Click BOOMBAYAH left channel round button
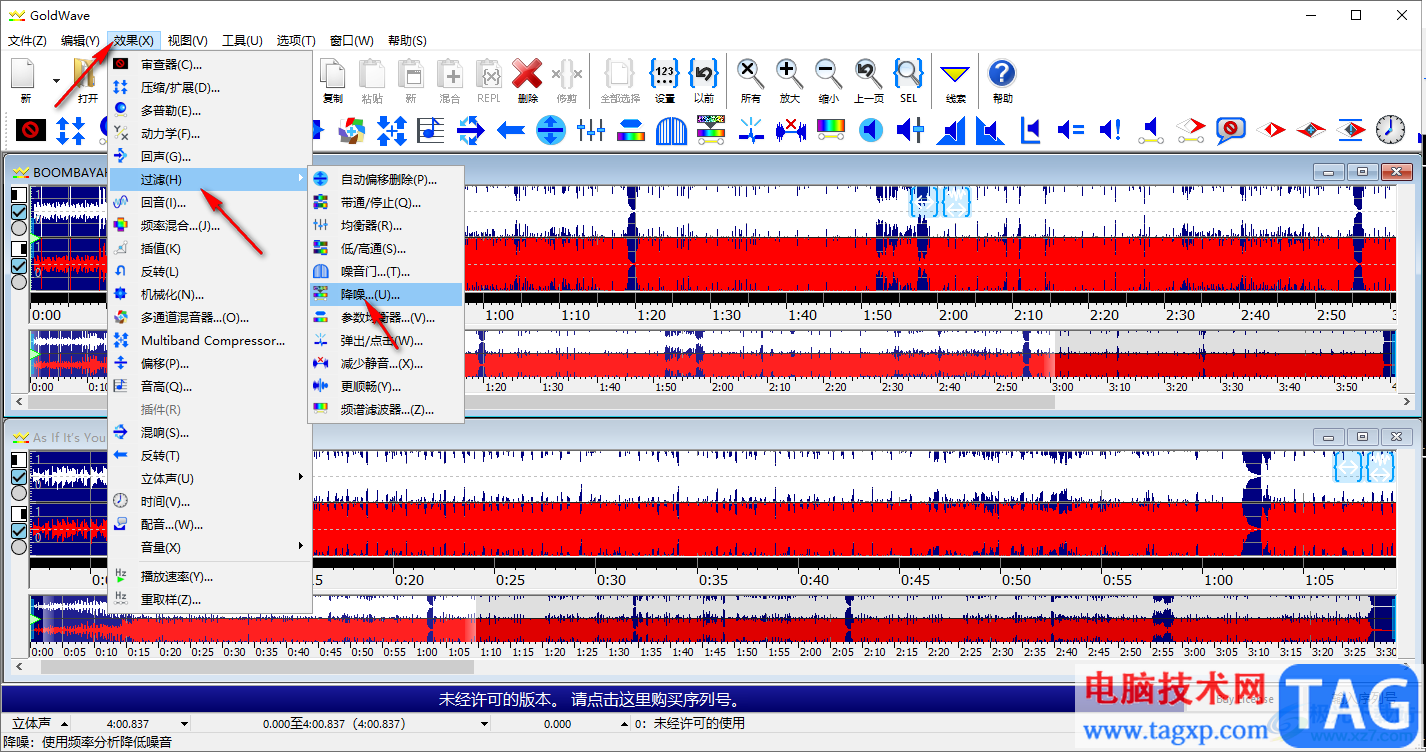Viewport: 1426px width, 752px height. point(18,228)
